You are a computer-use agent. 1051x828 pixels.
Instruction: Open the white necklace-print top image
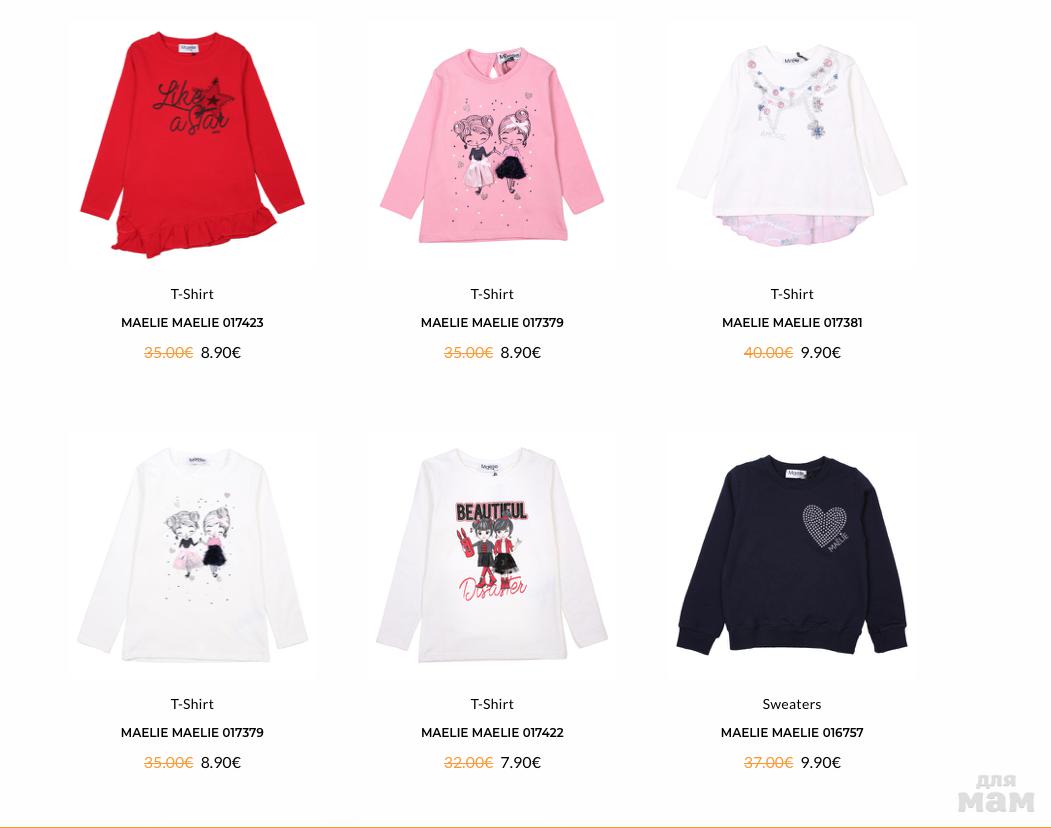coord(792,143)
